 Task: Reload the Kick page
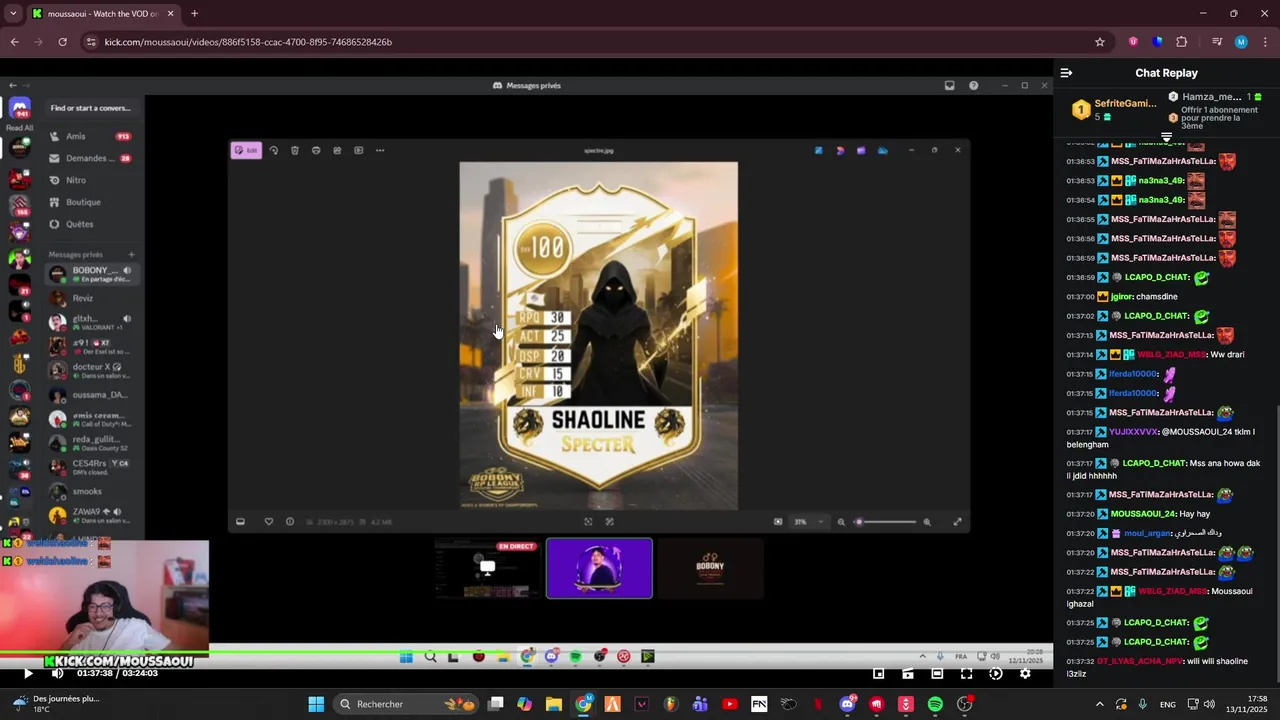click(62, 42)
